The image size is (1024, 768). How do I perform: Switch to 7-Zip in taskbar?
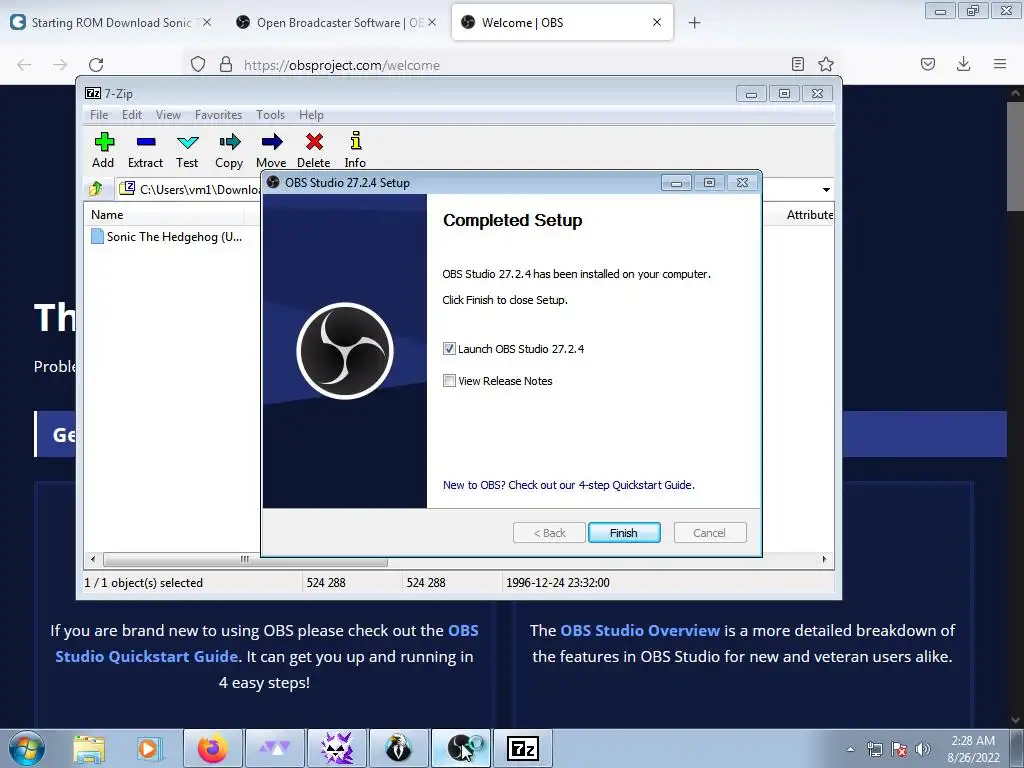(x=523, y=748)
